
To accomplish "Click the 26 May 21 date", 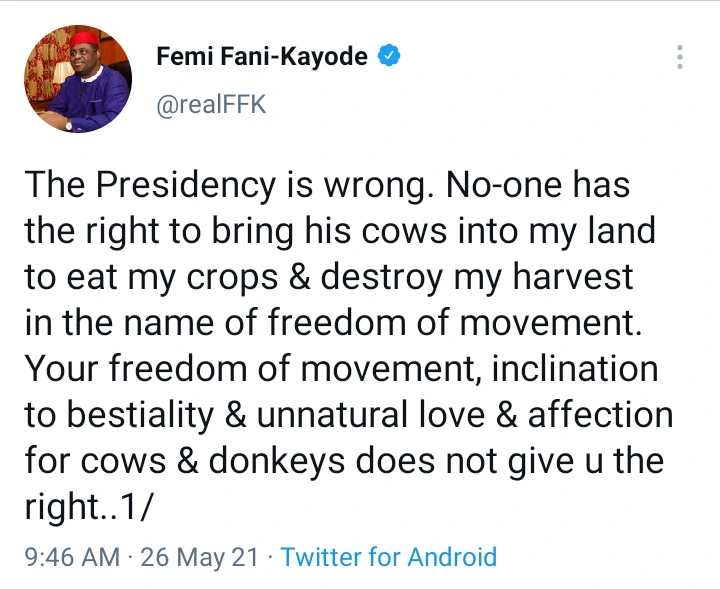I will 200,557.
